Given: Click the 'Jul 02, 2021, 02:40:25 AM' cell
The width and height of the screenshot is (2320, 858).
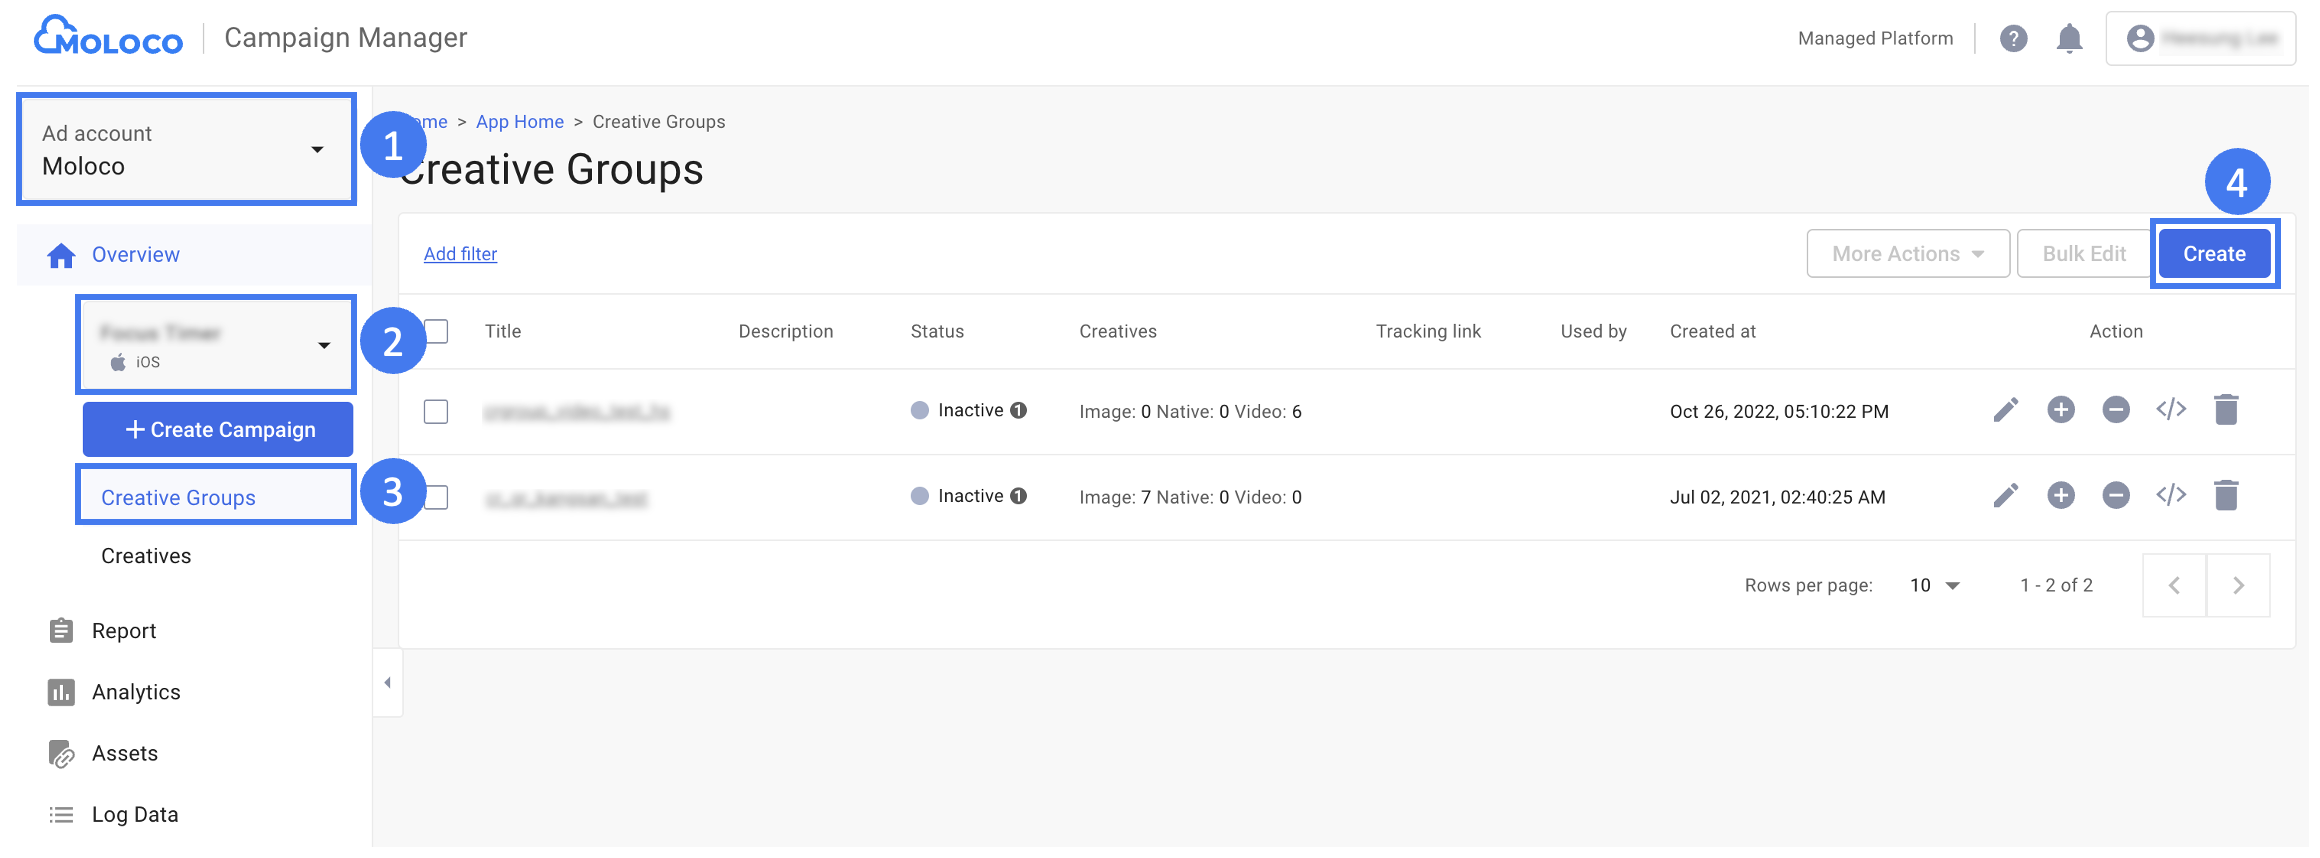Looking at the screenshot, I should tap(1778, 498).
